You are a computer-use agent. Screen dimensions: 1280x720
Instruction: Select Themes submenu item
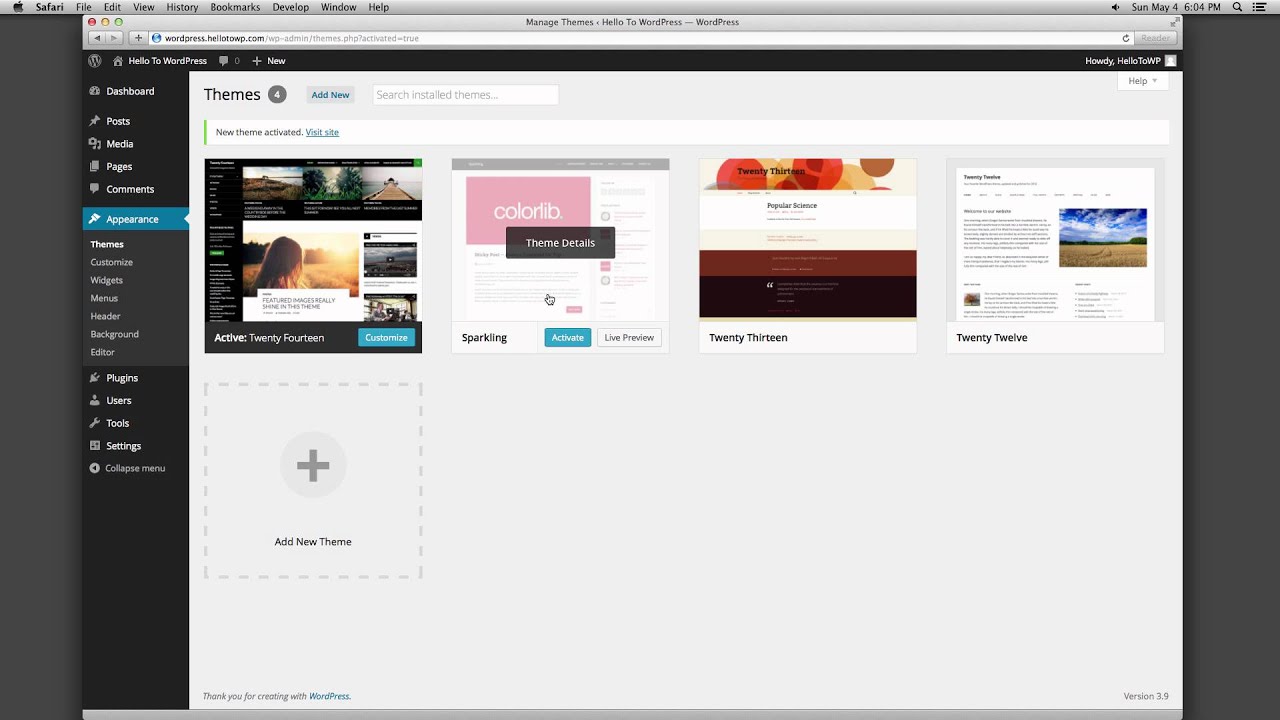(x=107, y=244)
